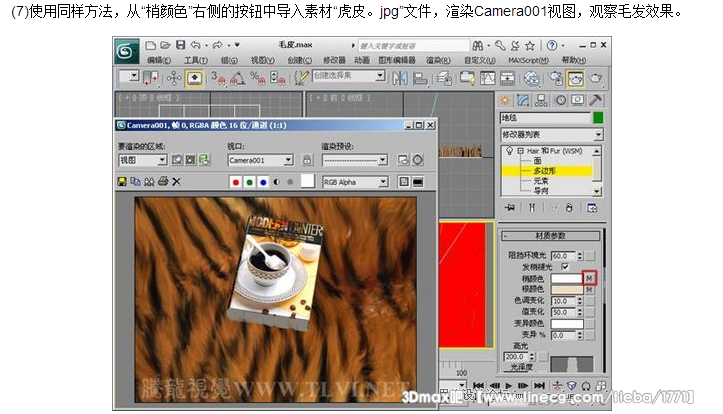Open the Material Editor sphere icon

531,78
